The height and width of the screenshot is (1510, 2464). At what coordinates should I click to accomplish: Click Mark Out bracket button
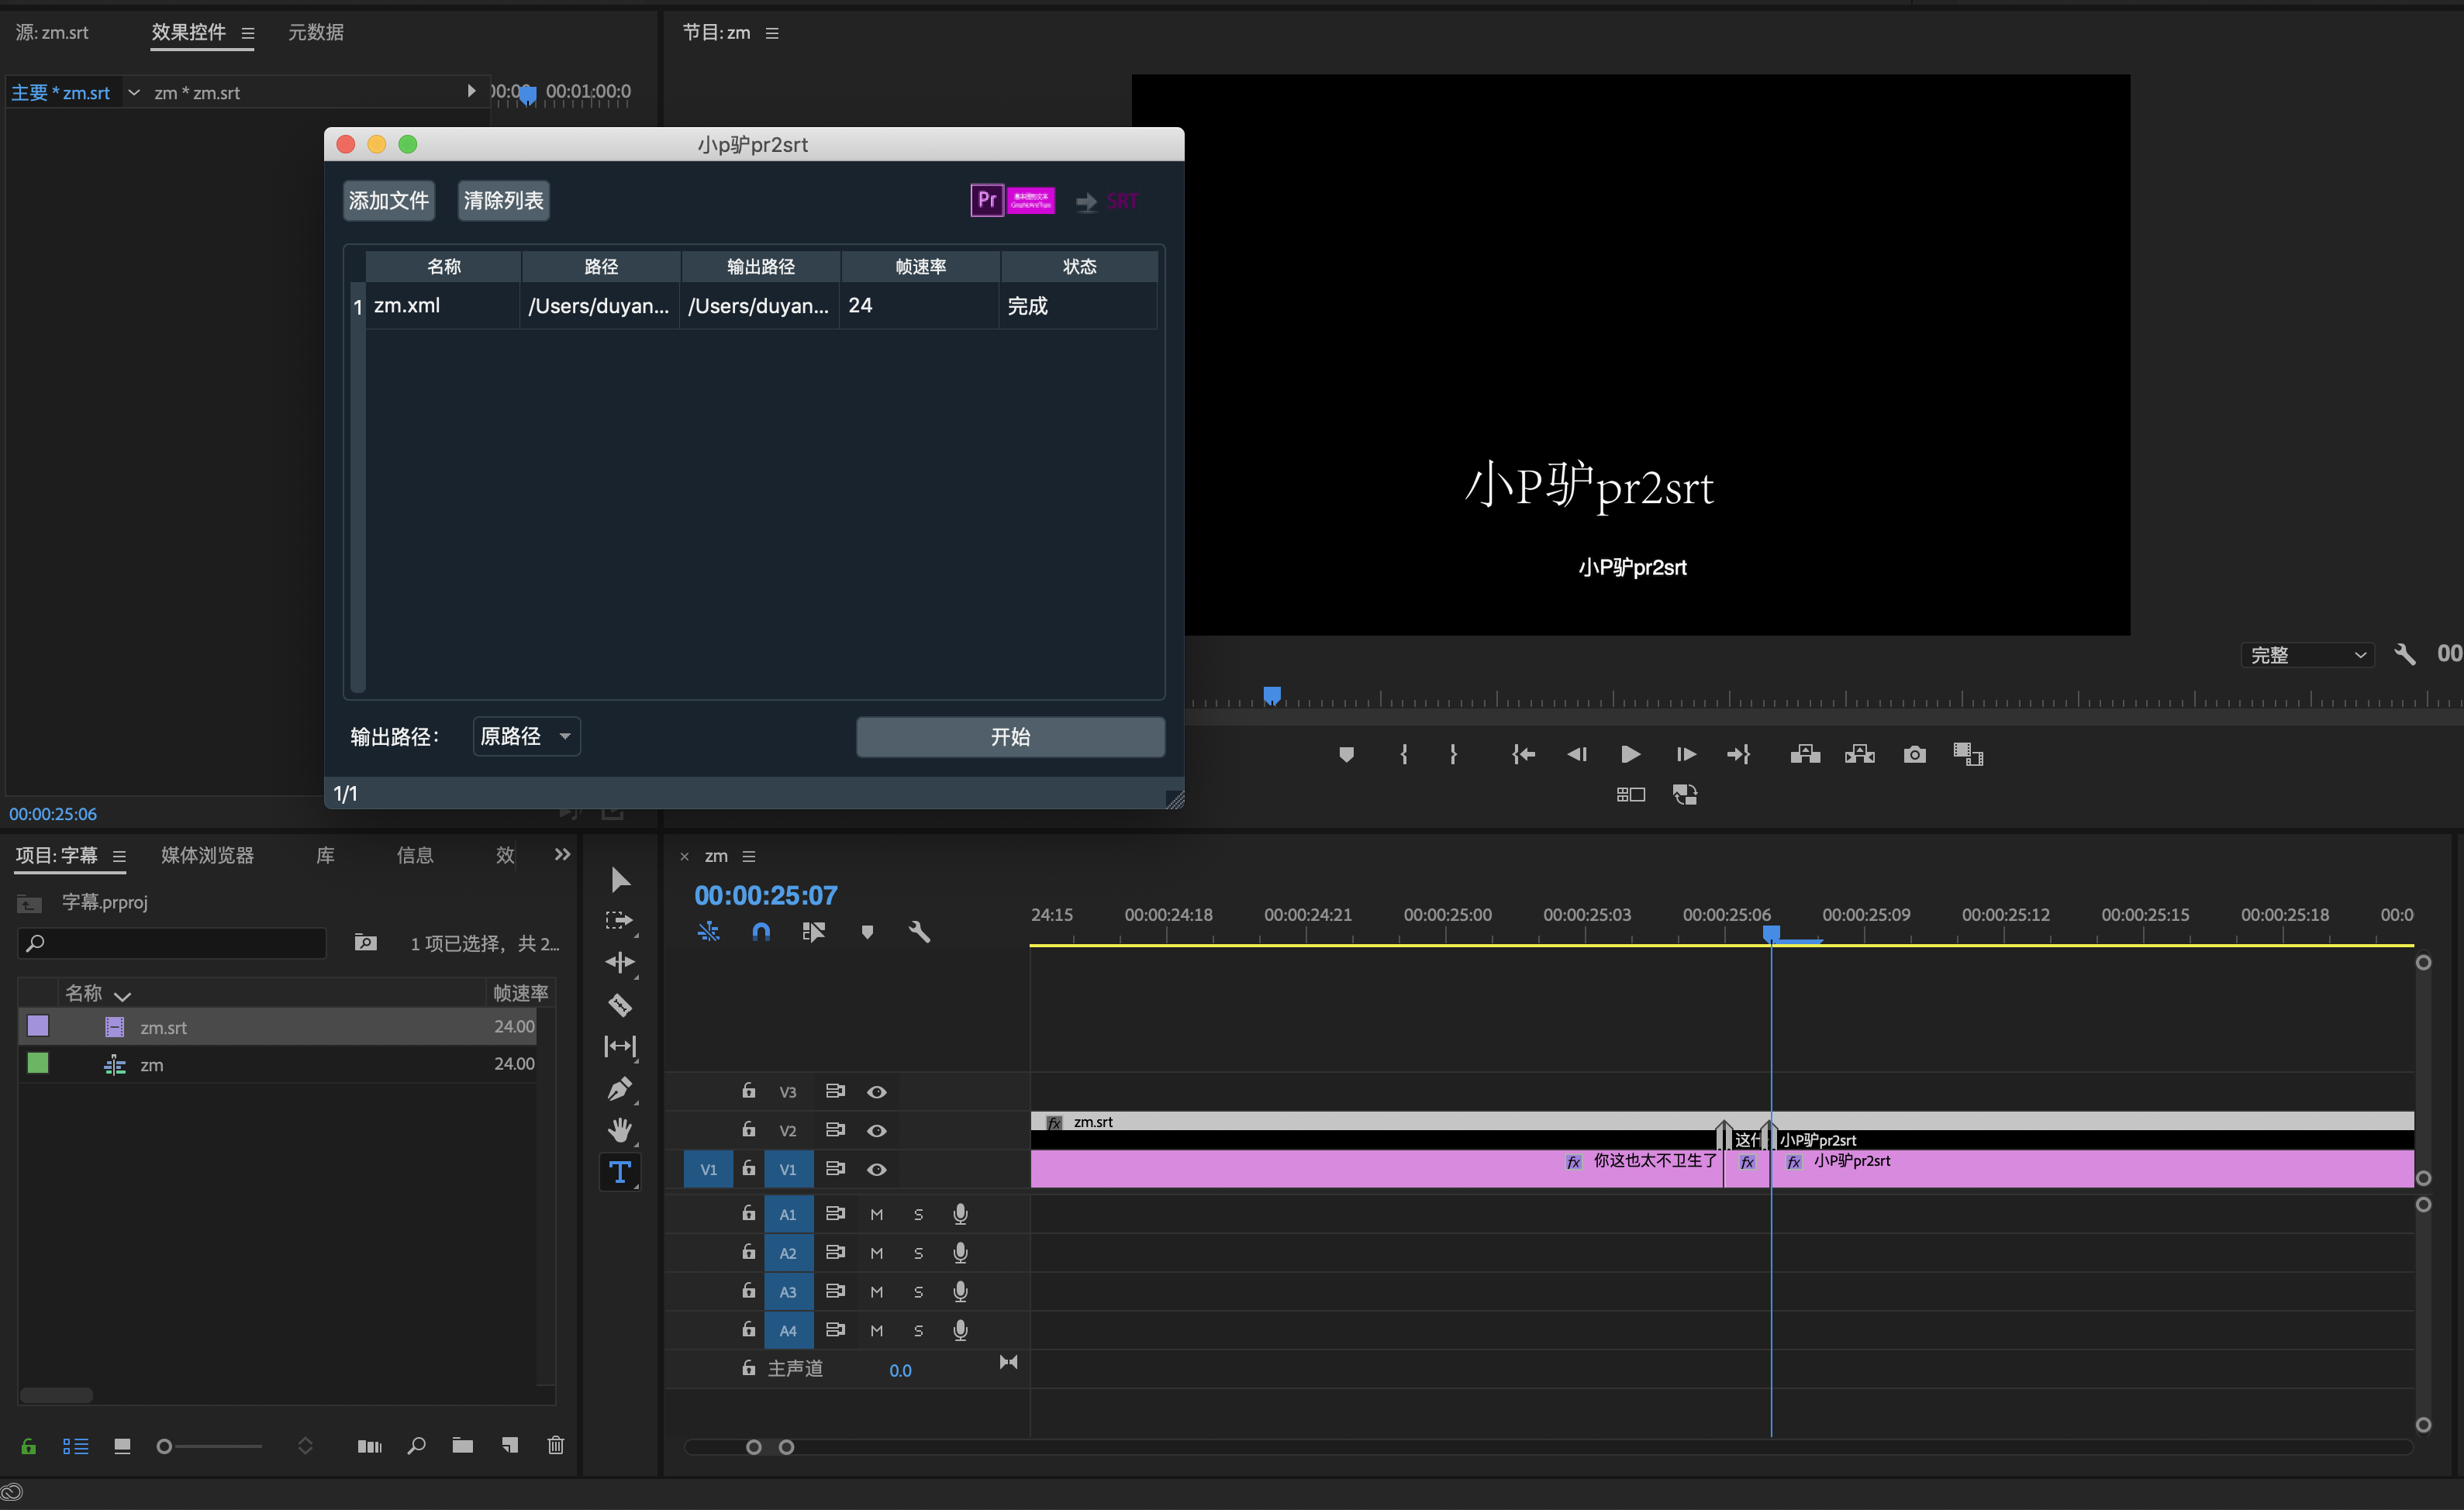1453,755
